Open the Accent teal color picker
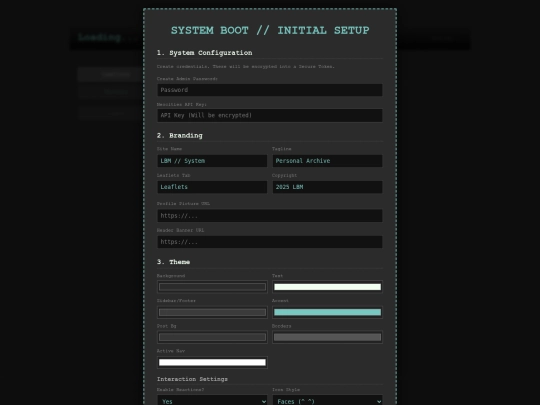 (327, 312)
